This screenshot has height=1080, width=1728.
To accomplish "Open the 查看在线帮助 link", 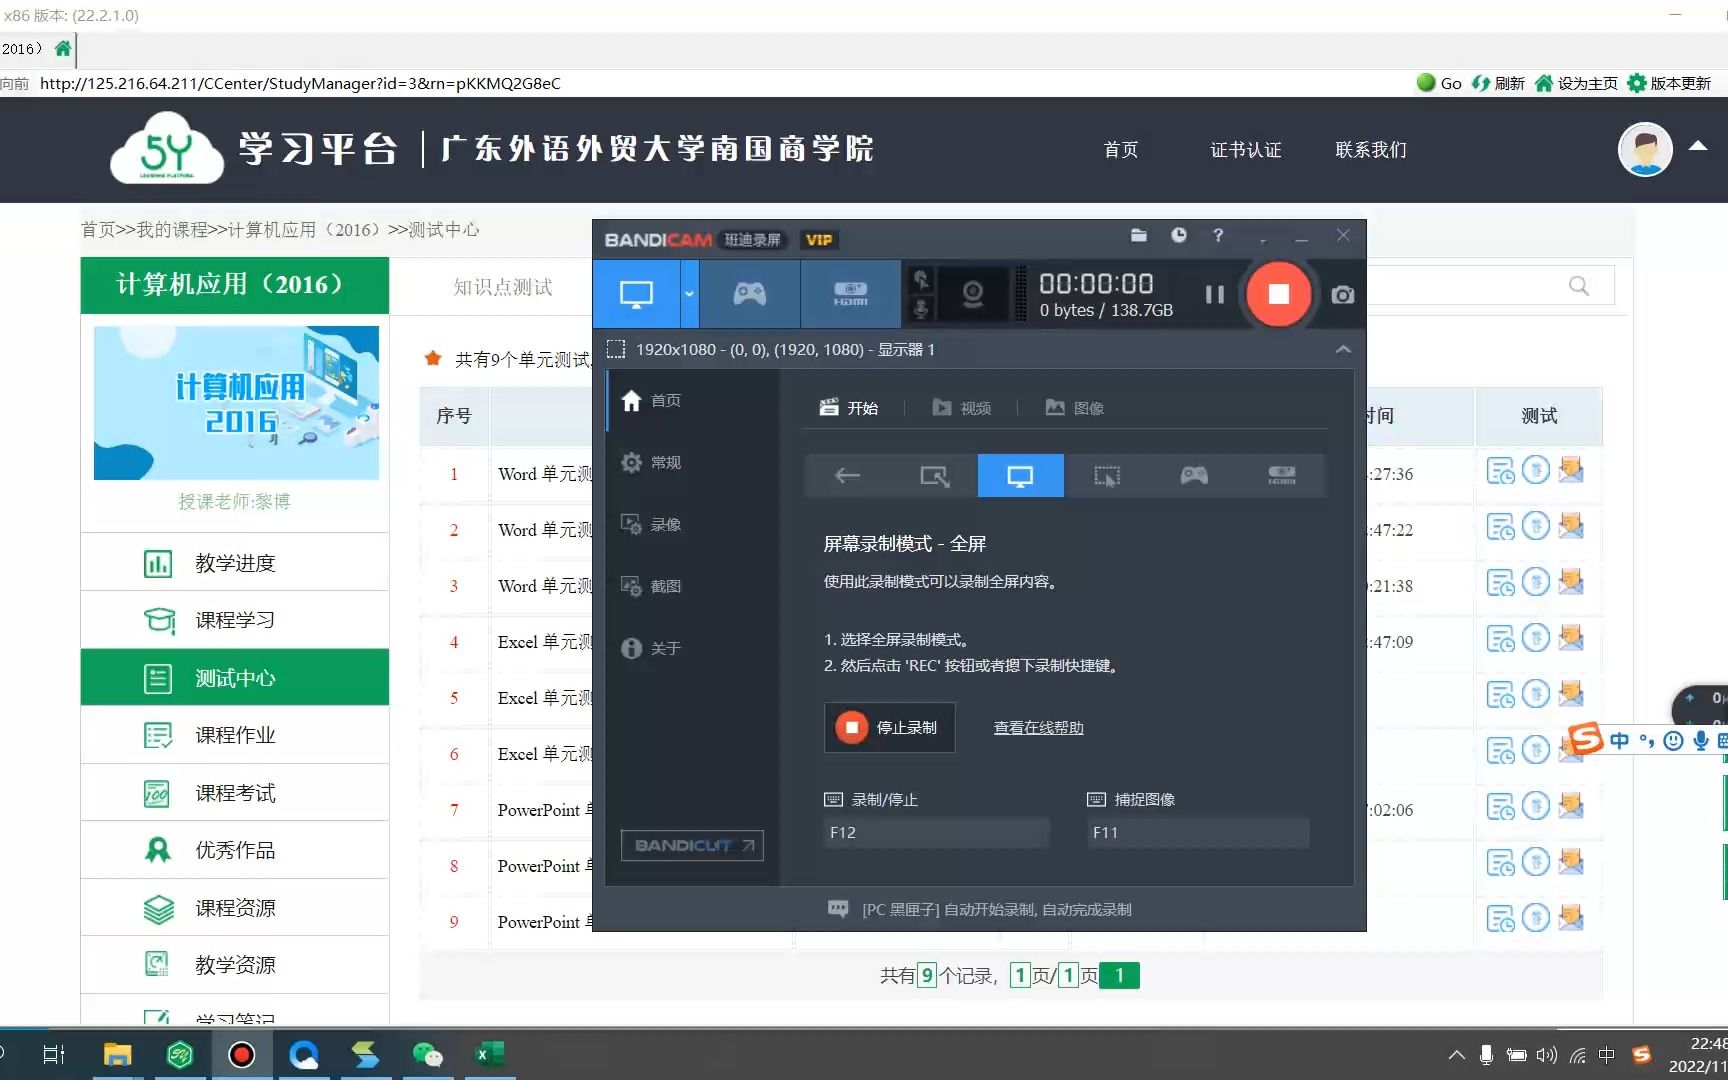I will [1038, 728].
